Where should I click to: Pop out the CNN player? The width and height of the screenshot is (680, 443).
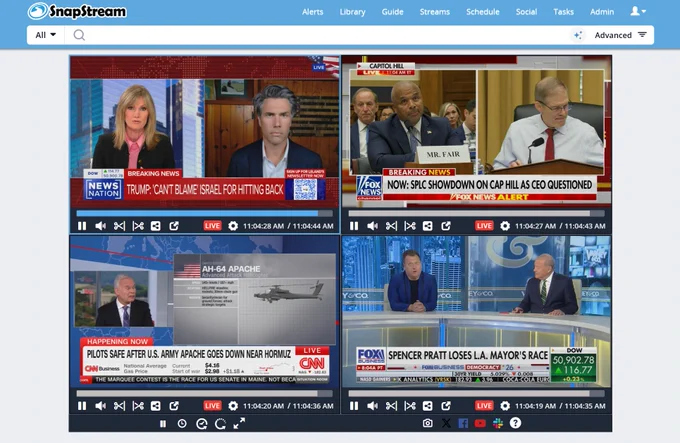[174, 406]
